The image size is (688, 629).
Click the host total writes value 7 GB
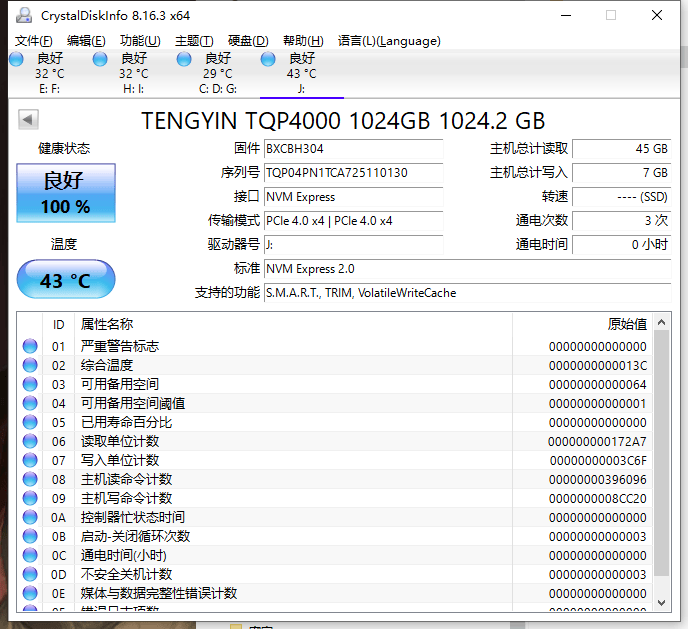621,173
